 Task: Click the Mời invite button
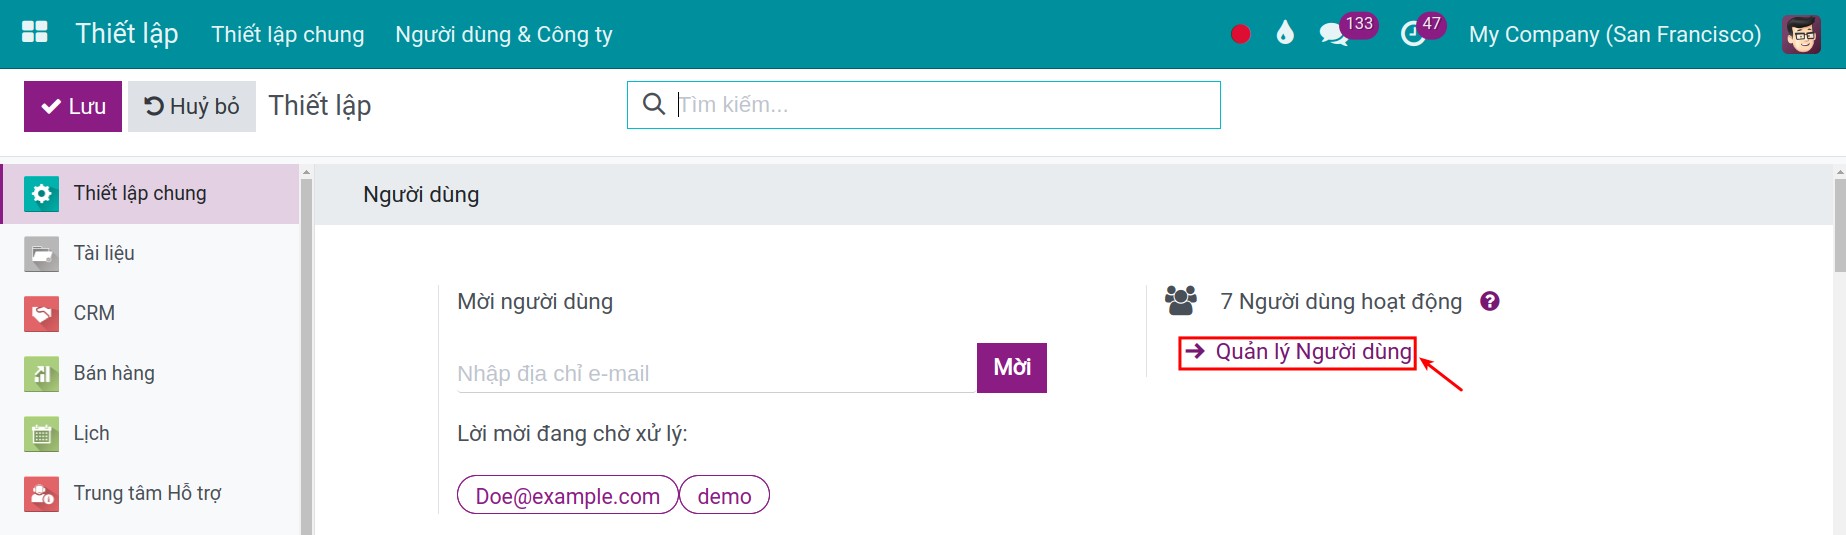[1011, 367]
